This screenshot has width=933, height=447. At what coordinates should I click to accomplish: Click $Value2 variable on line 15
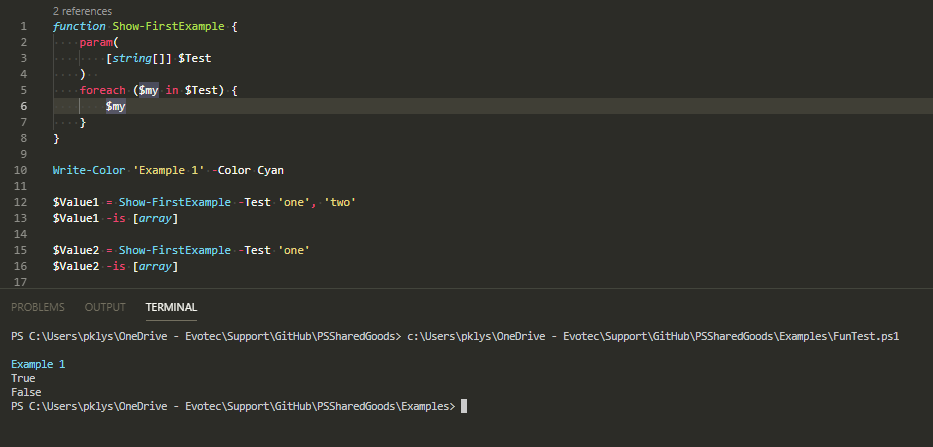click(x=76, y=250)
